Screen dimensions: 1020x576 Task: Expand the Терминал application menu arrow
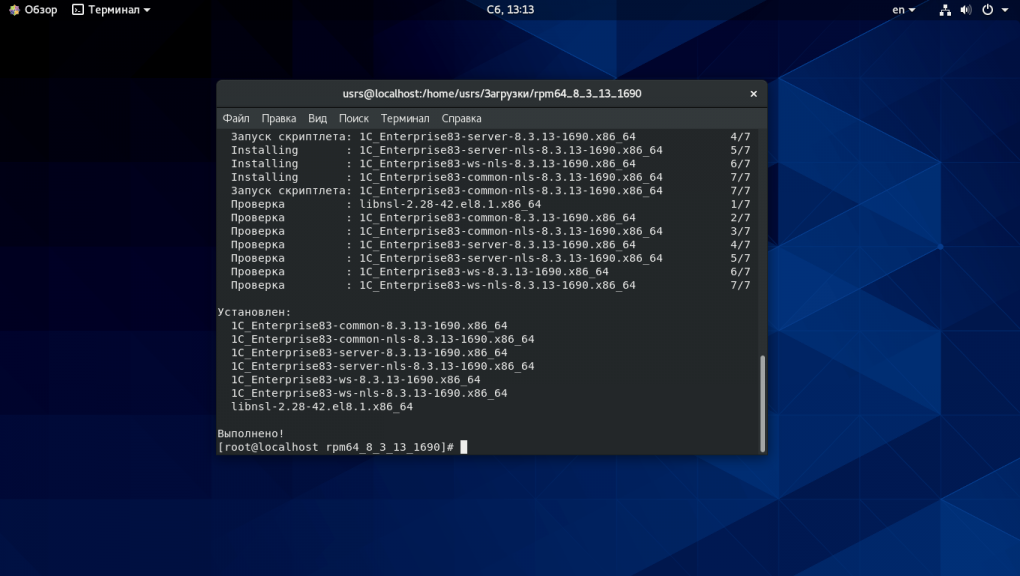pos(147,10)
